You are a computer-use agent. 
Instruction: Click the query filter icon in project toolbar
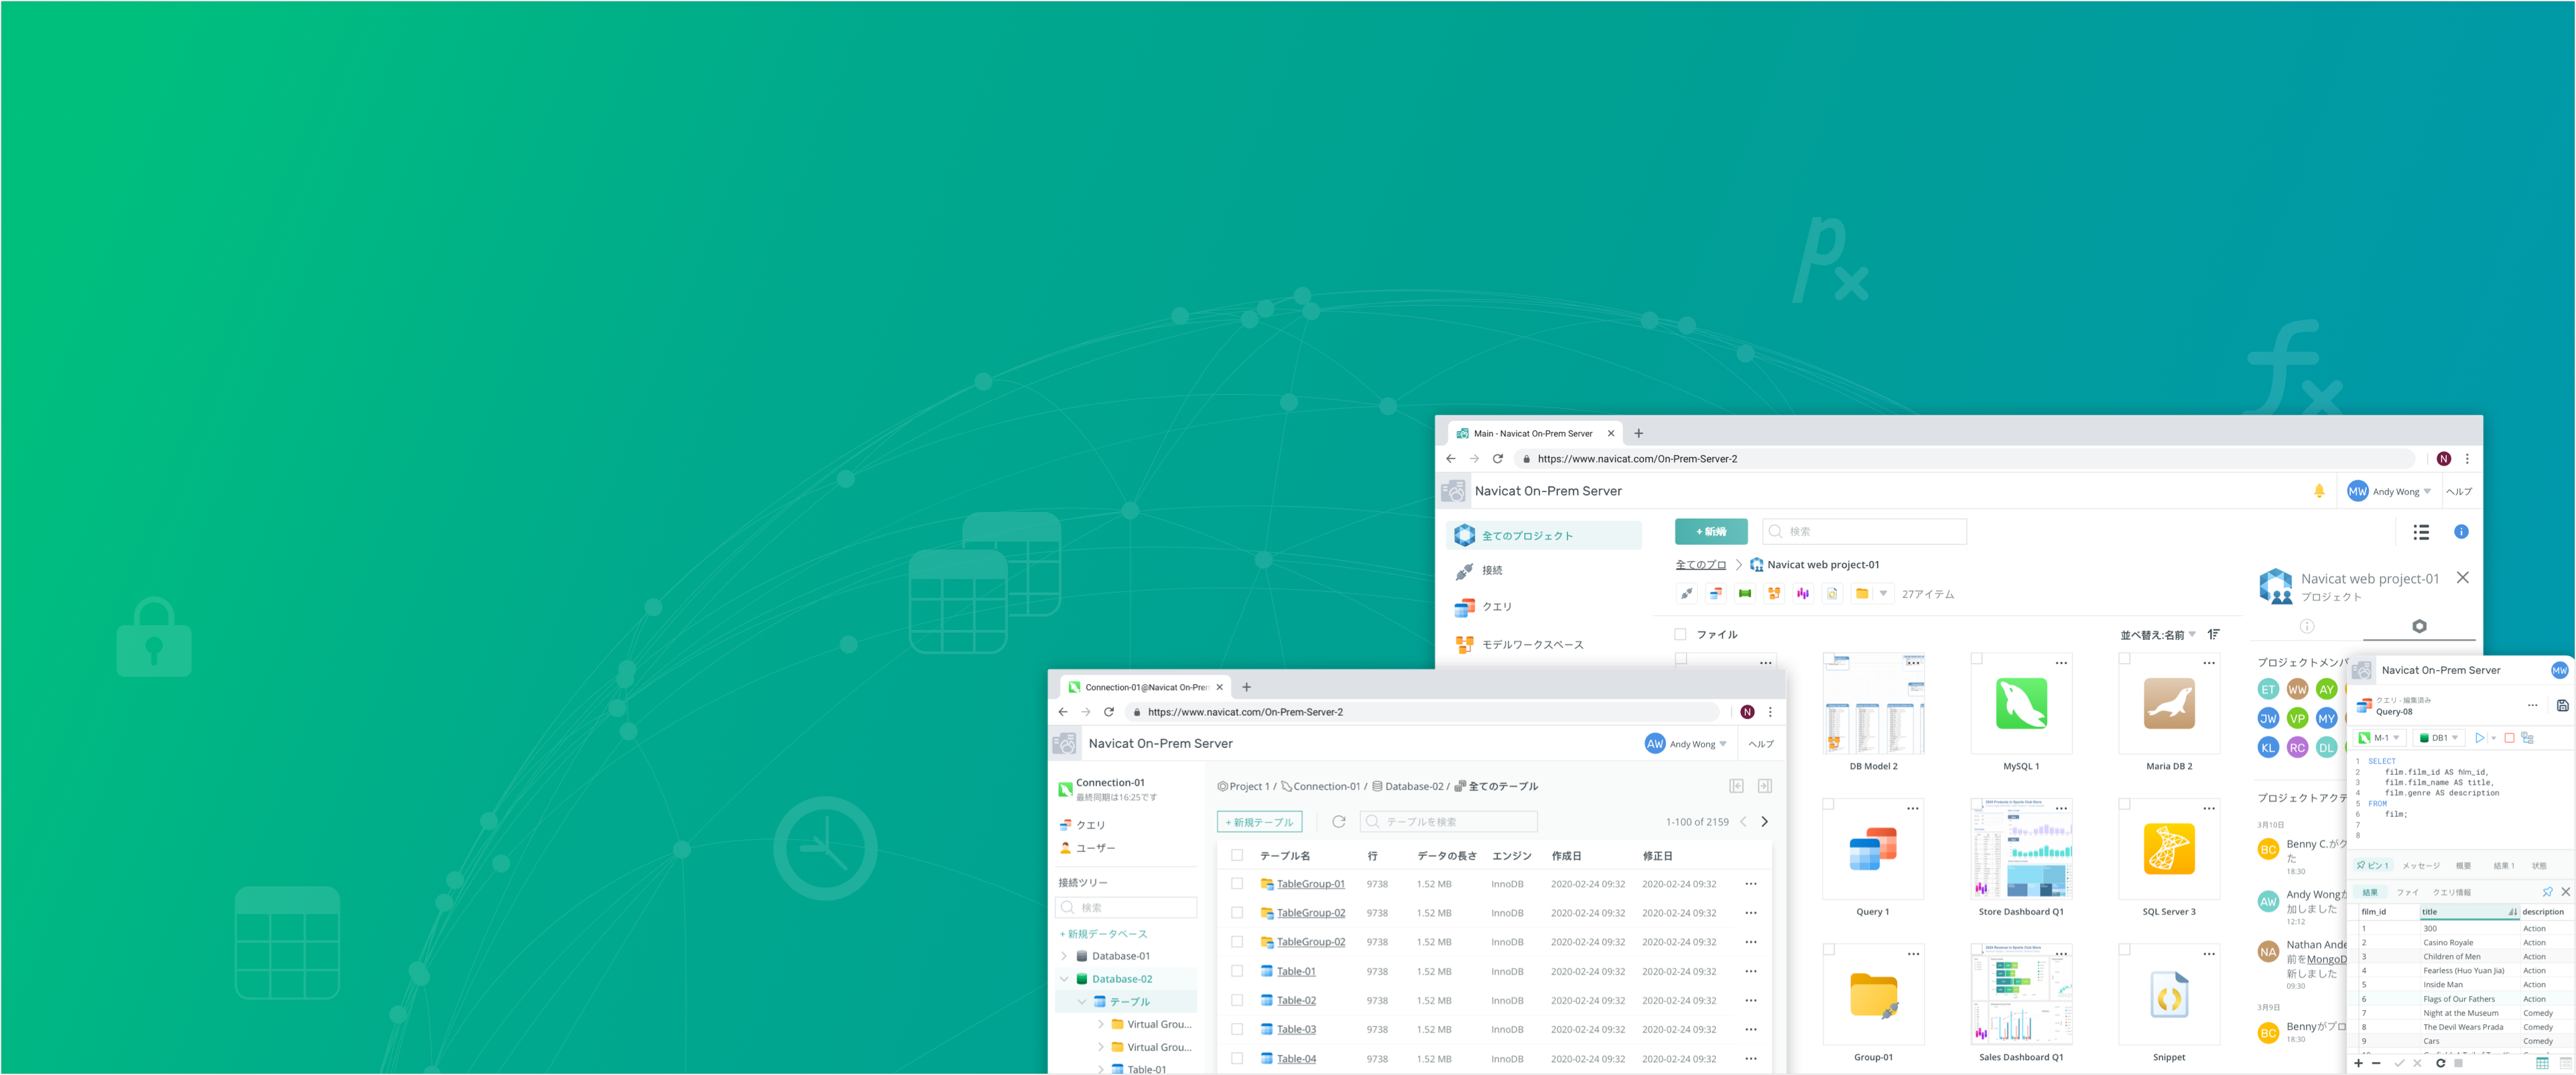pos(1716,593)
